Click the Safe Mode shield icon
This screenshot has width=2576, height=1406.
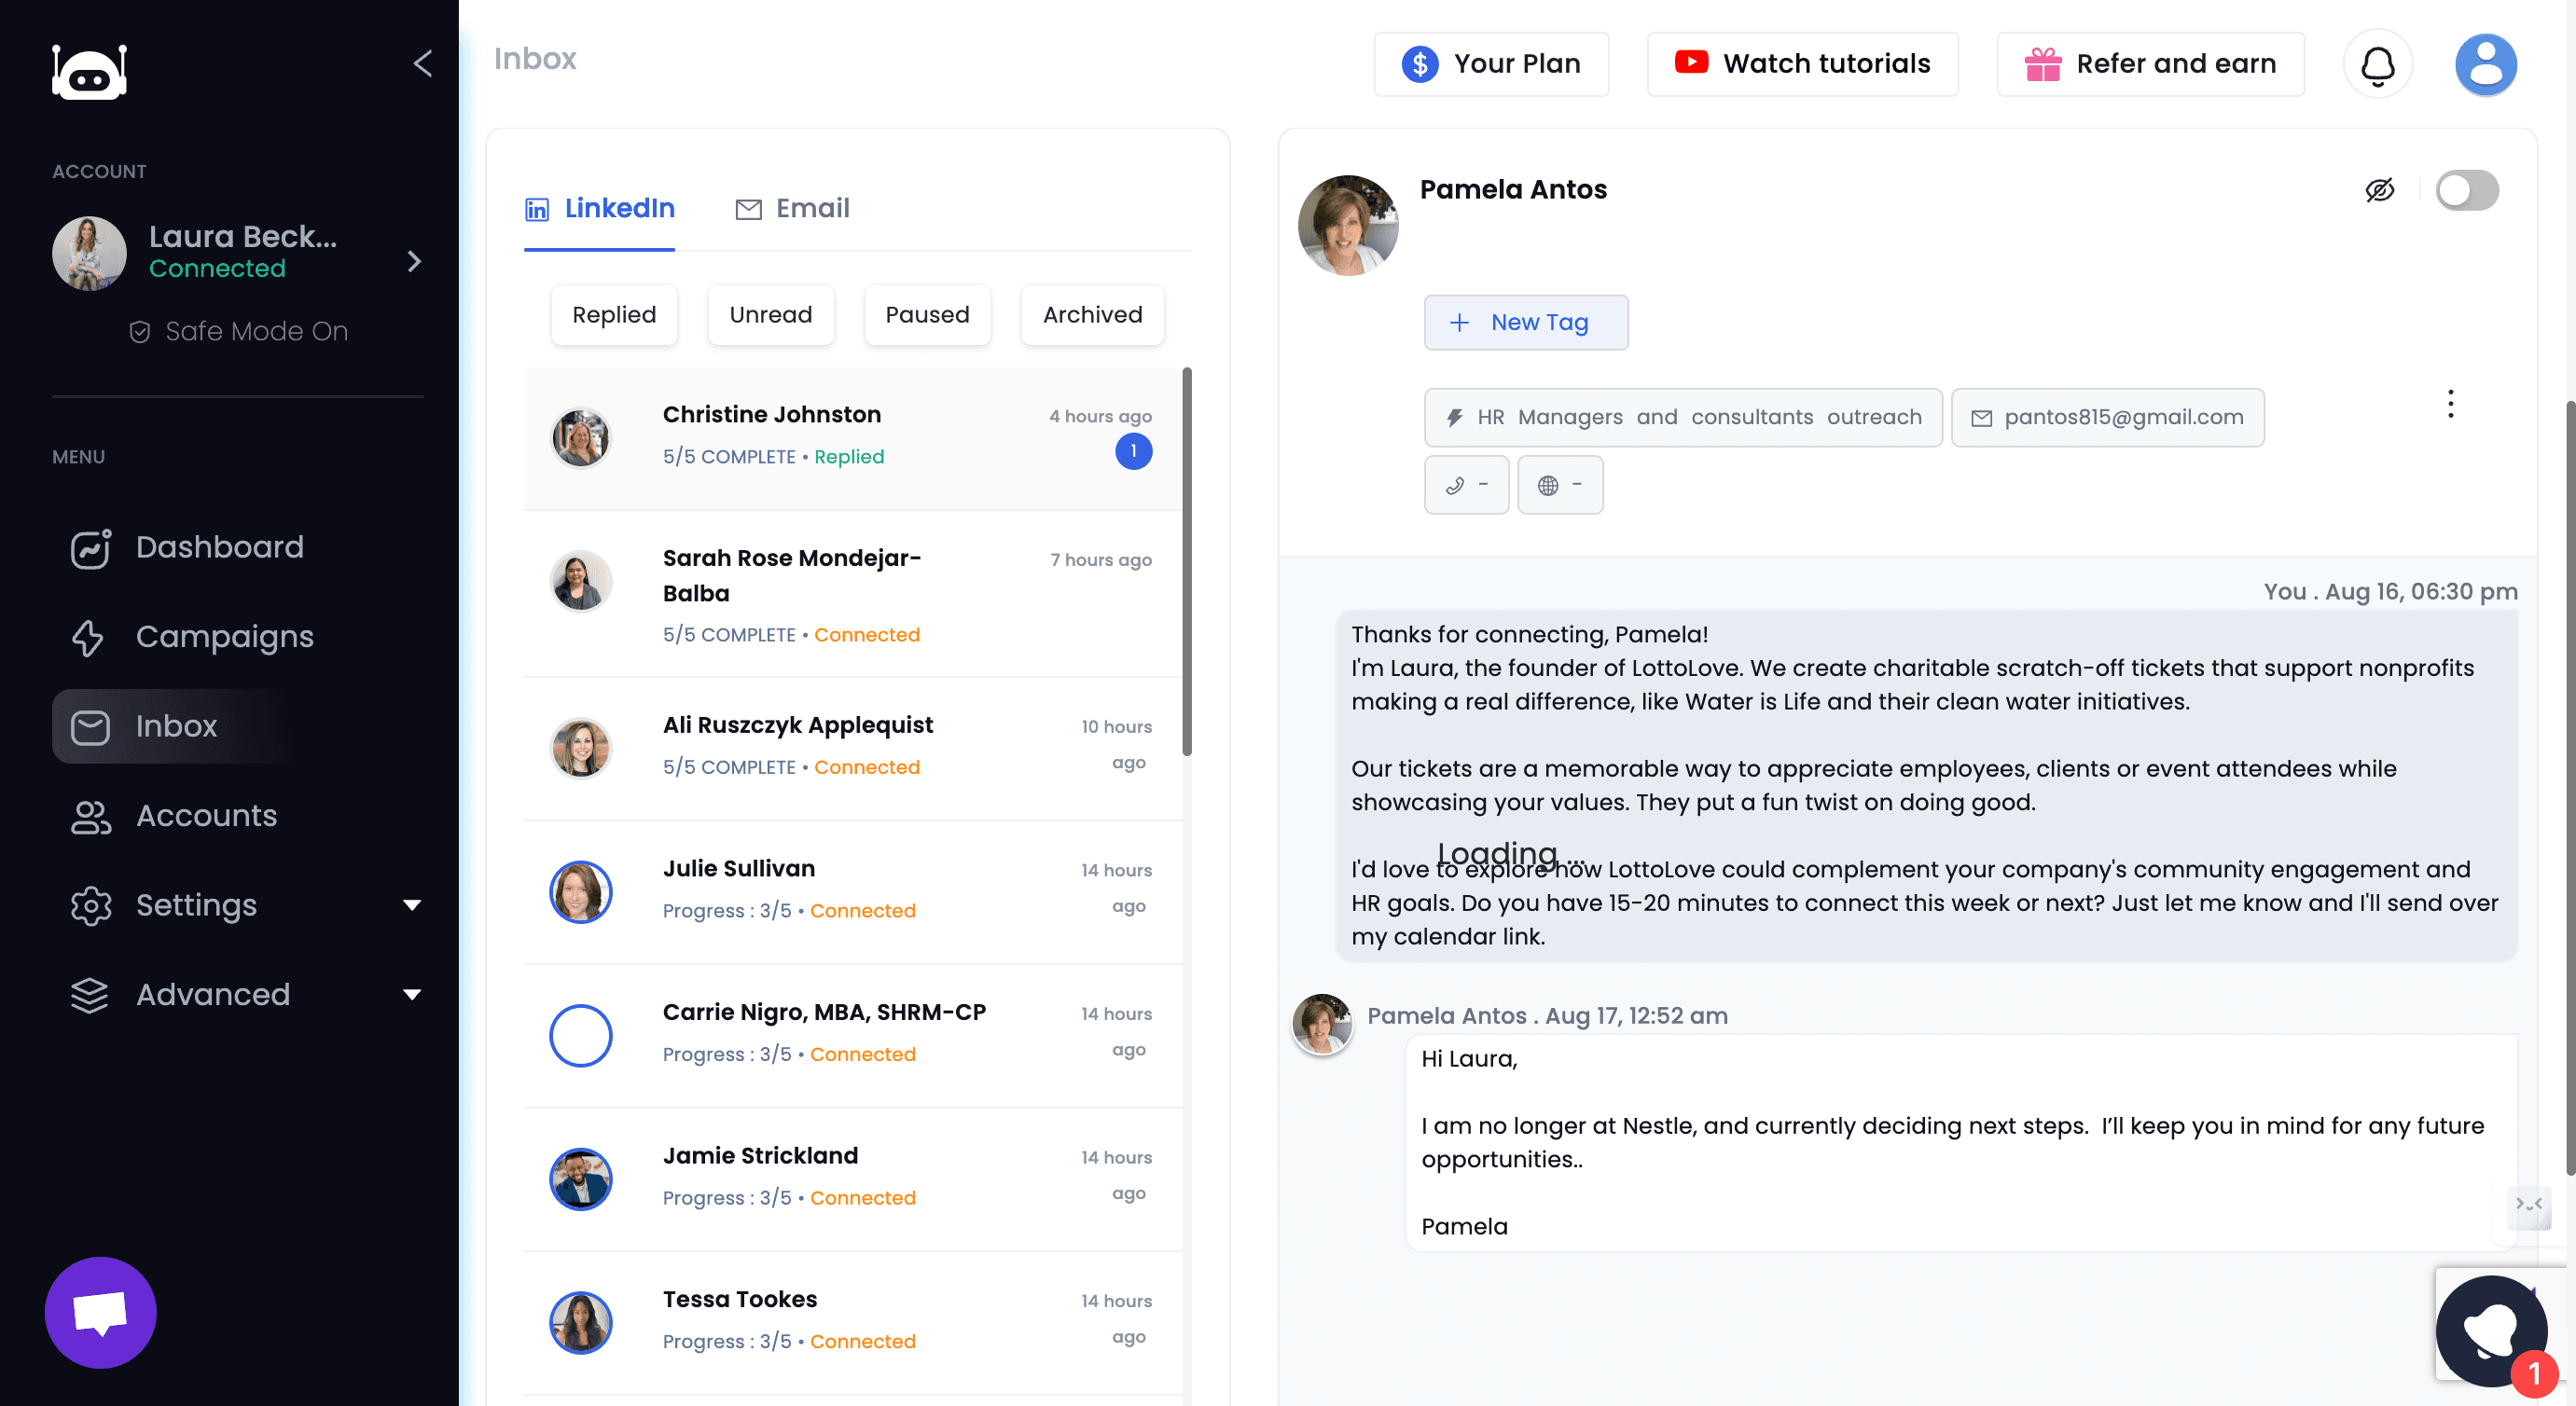click(x=140, y=332)
